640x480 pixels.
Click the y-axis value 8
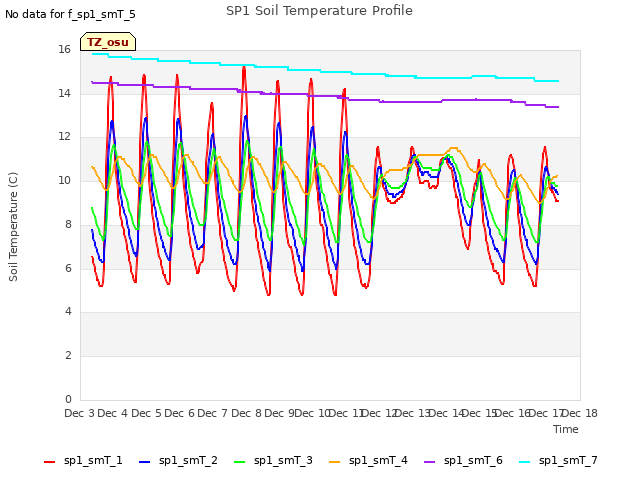click(x=68, y=224)
